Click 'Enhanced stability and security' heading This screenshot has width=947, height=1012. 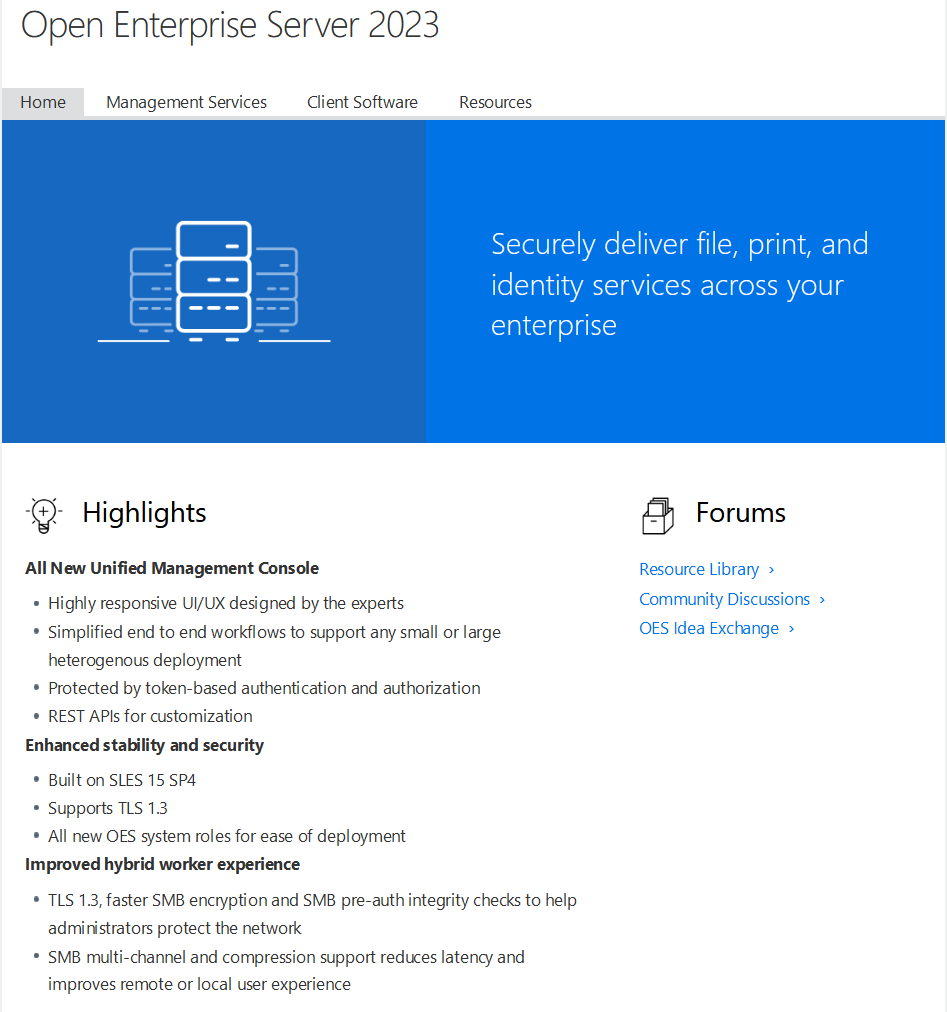point(144,745)
